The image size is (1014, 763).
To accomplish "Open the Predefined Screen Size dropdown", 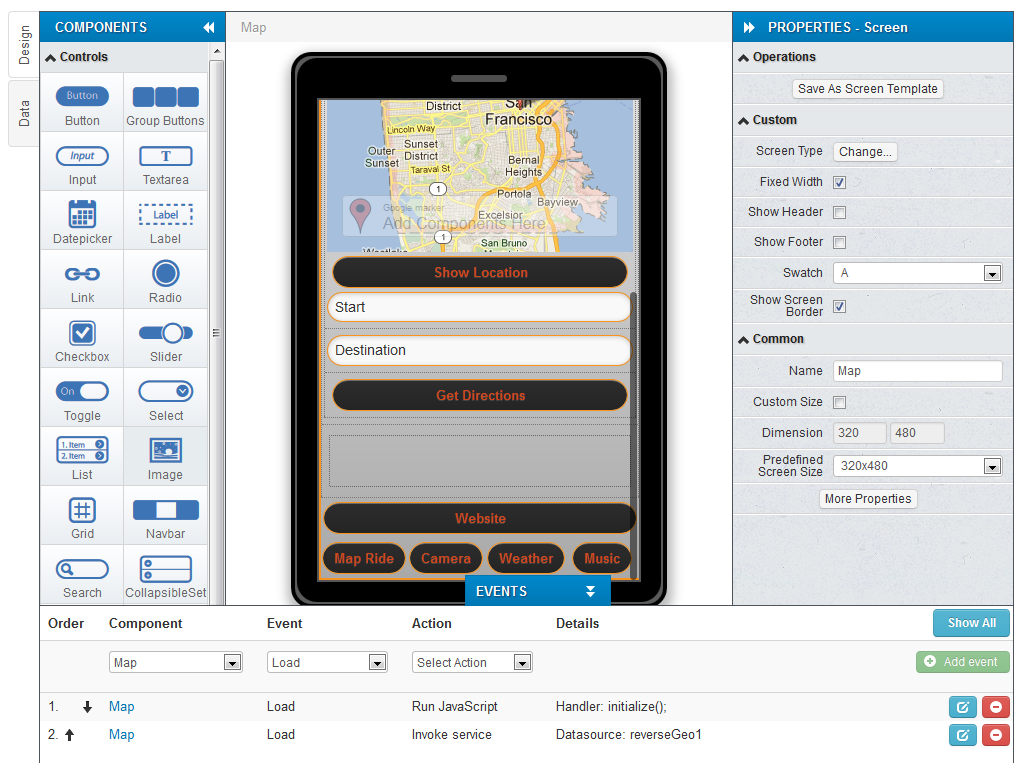I will click(917, 466).
